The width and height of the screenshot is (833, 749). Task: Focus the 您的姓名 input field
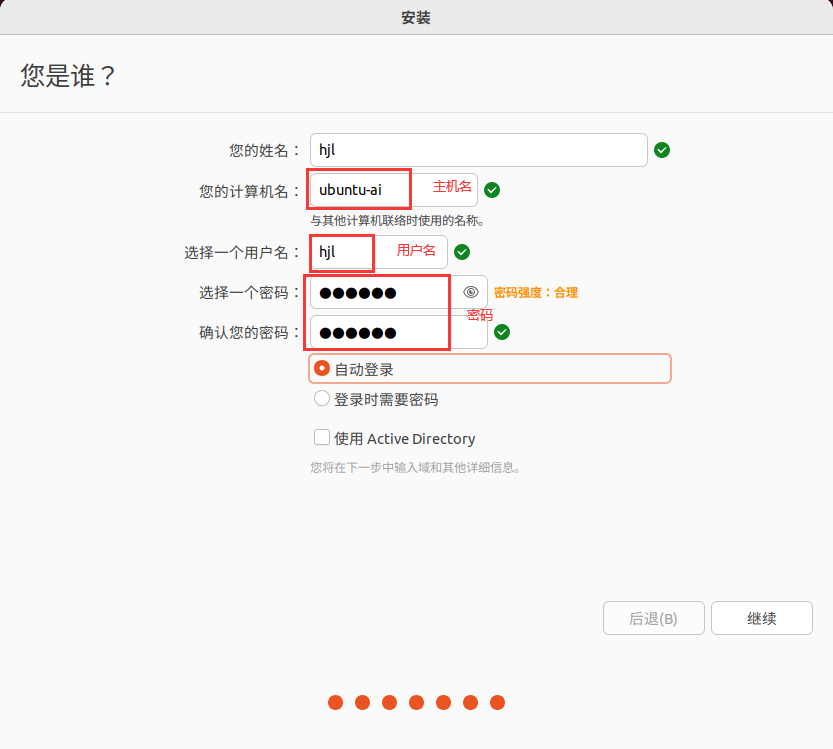479,150
